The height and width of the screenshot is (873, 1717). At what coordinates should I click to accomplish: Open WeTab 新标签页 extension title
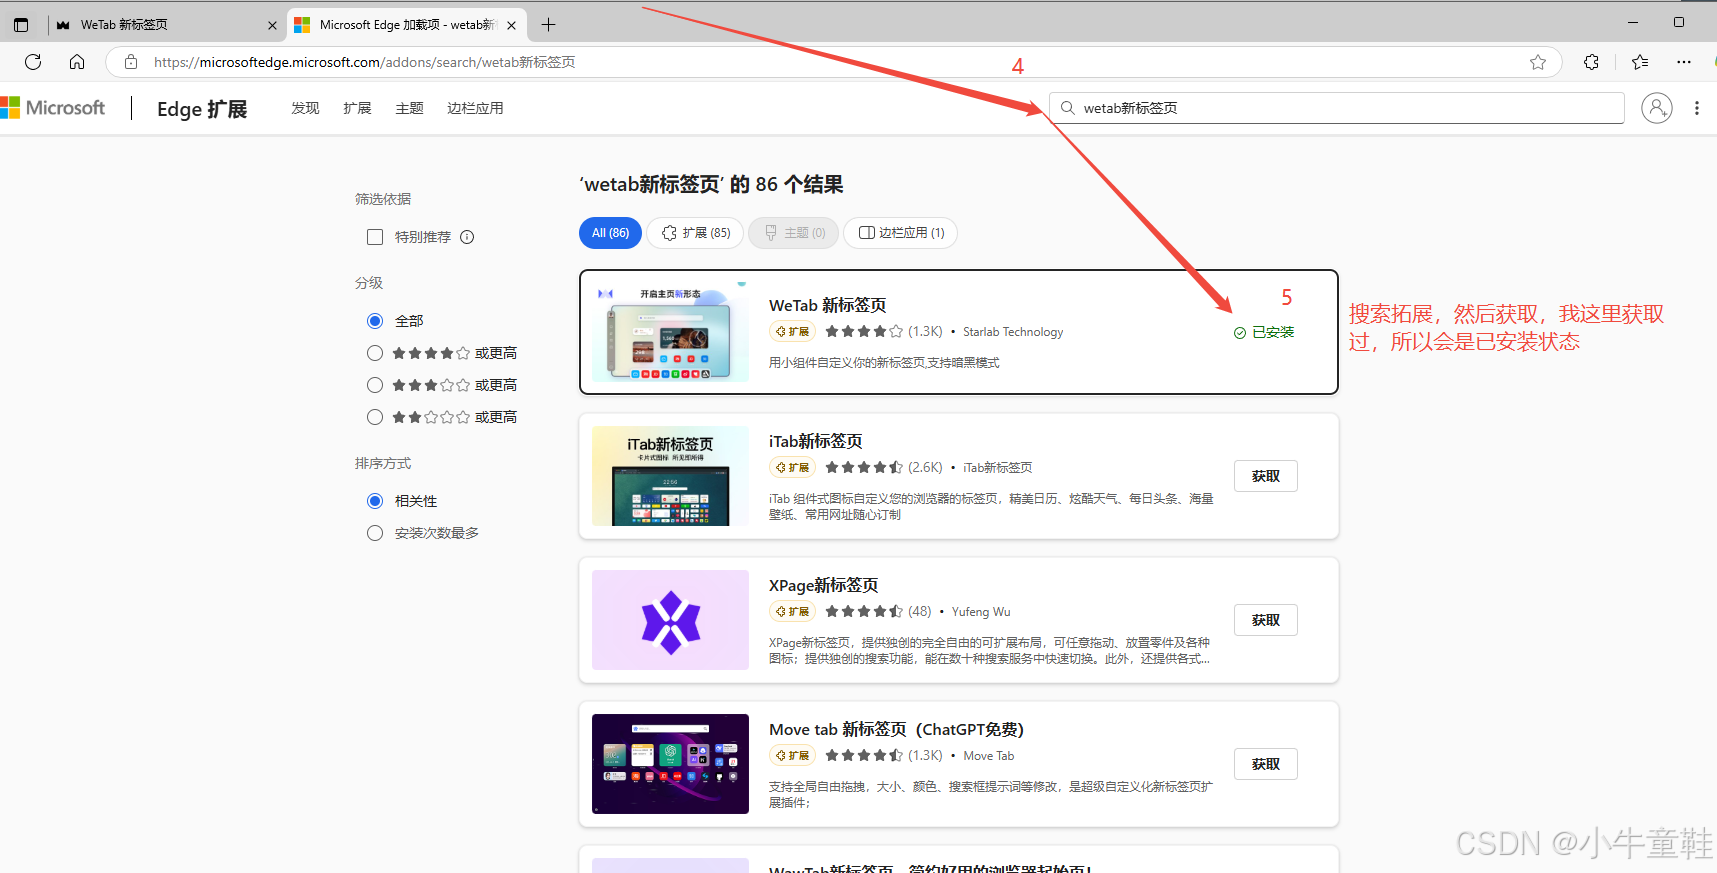click(827, 305)
